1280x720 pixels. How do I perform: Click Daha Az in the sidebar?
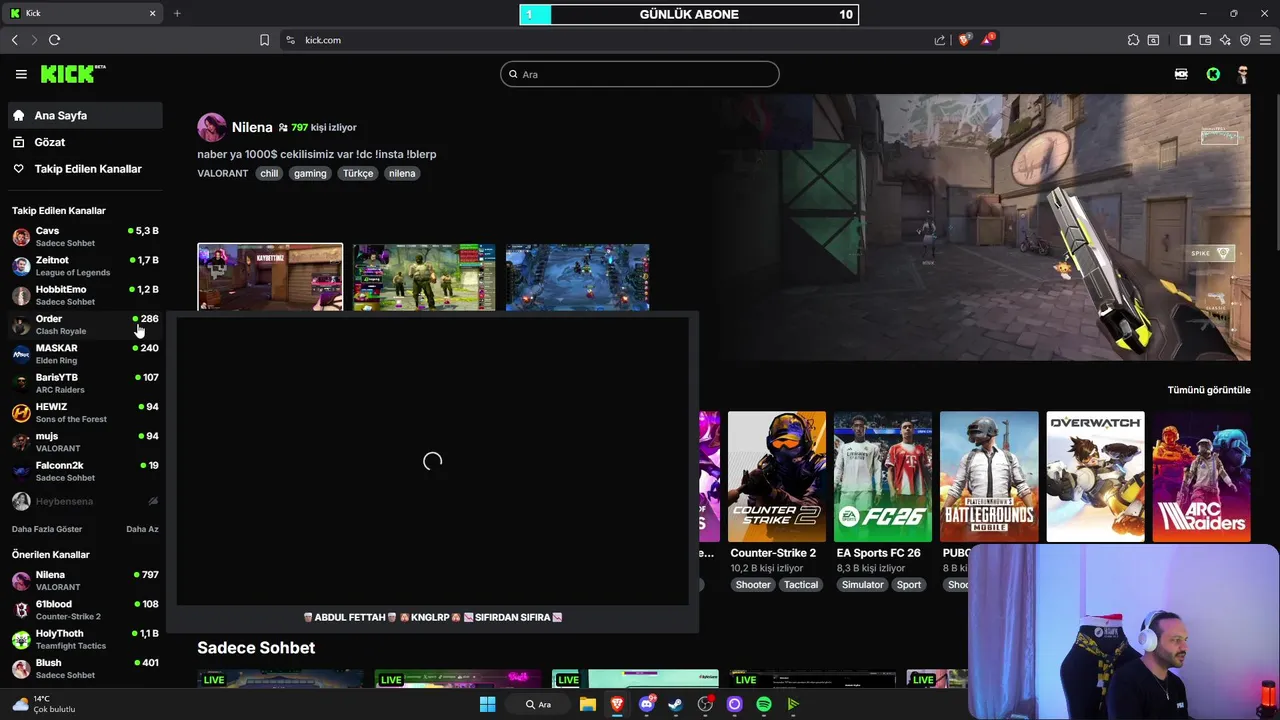point(142,529)
